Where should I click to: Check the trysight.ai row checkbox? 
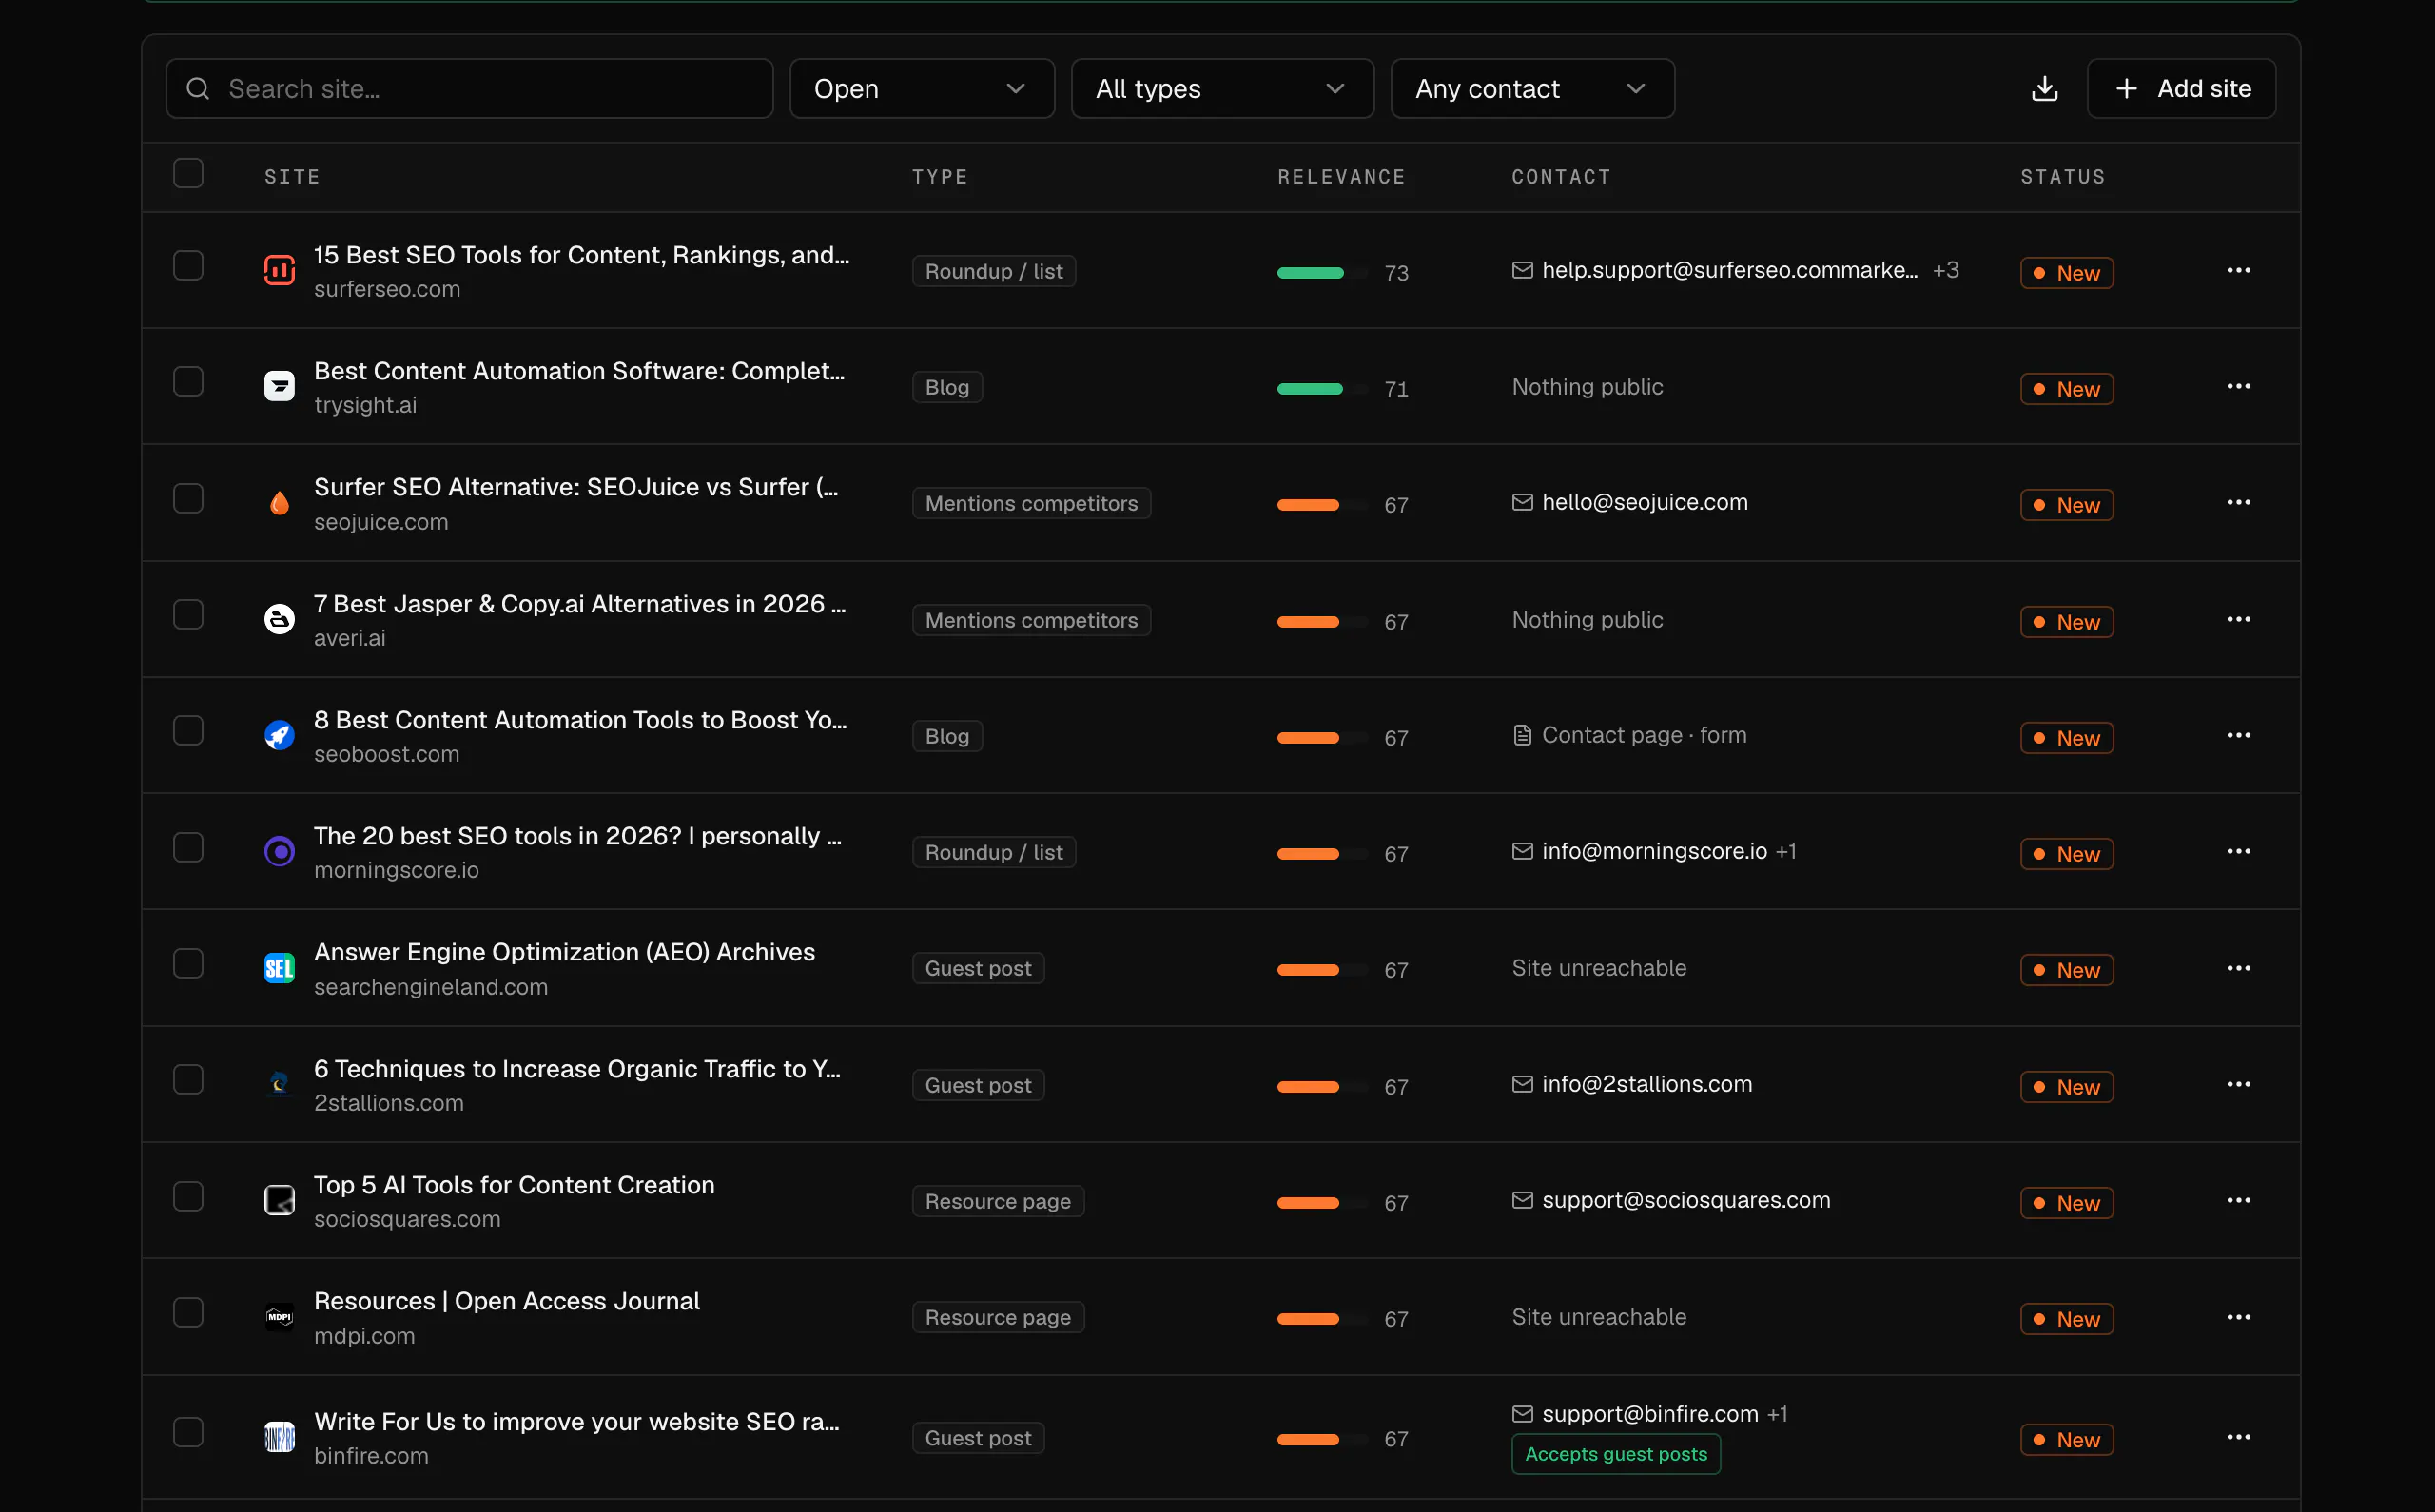coord(188,381)
